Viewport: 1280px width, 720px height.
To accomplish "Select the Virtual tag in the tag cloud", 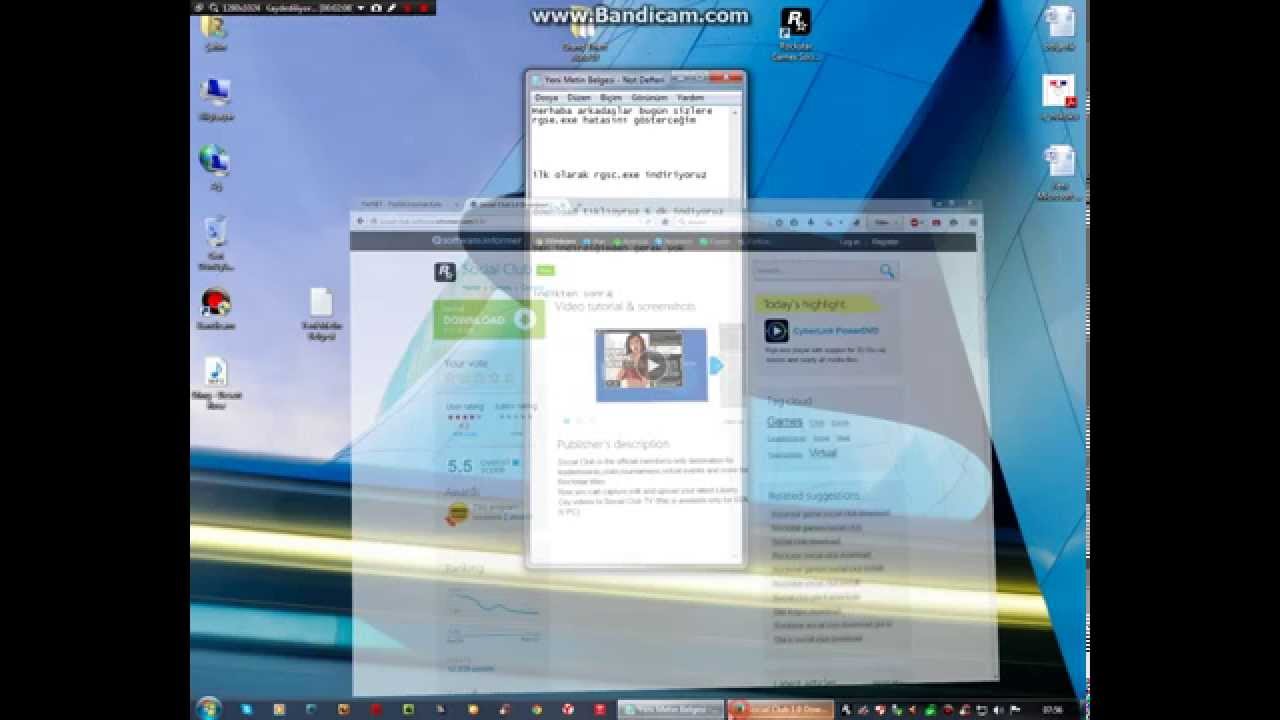I will pos(823,453).
